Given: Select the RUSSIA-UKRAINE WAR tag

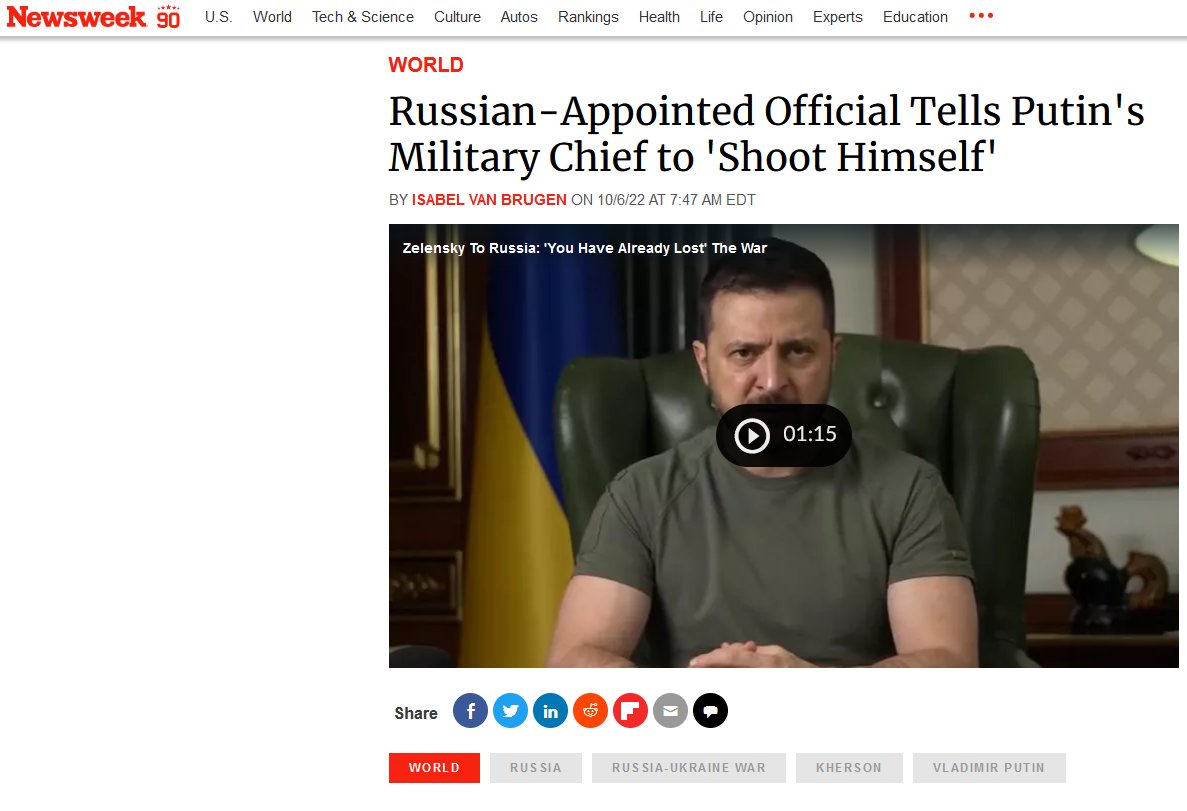Looking at the screenshot, I should (689, 768).
